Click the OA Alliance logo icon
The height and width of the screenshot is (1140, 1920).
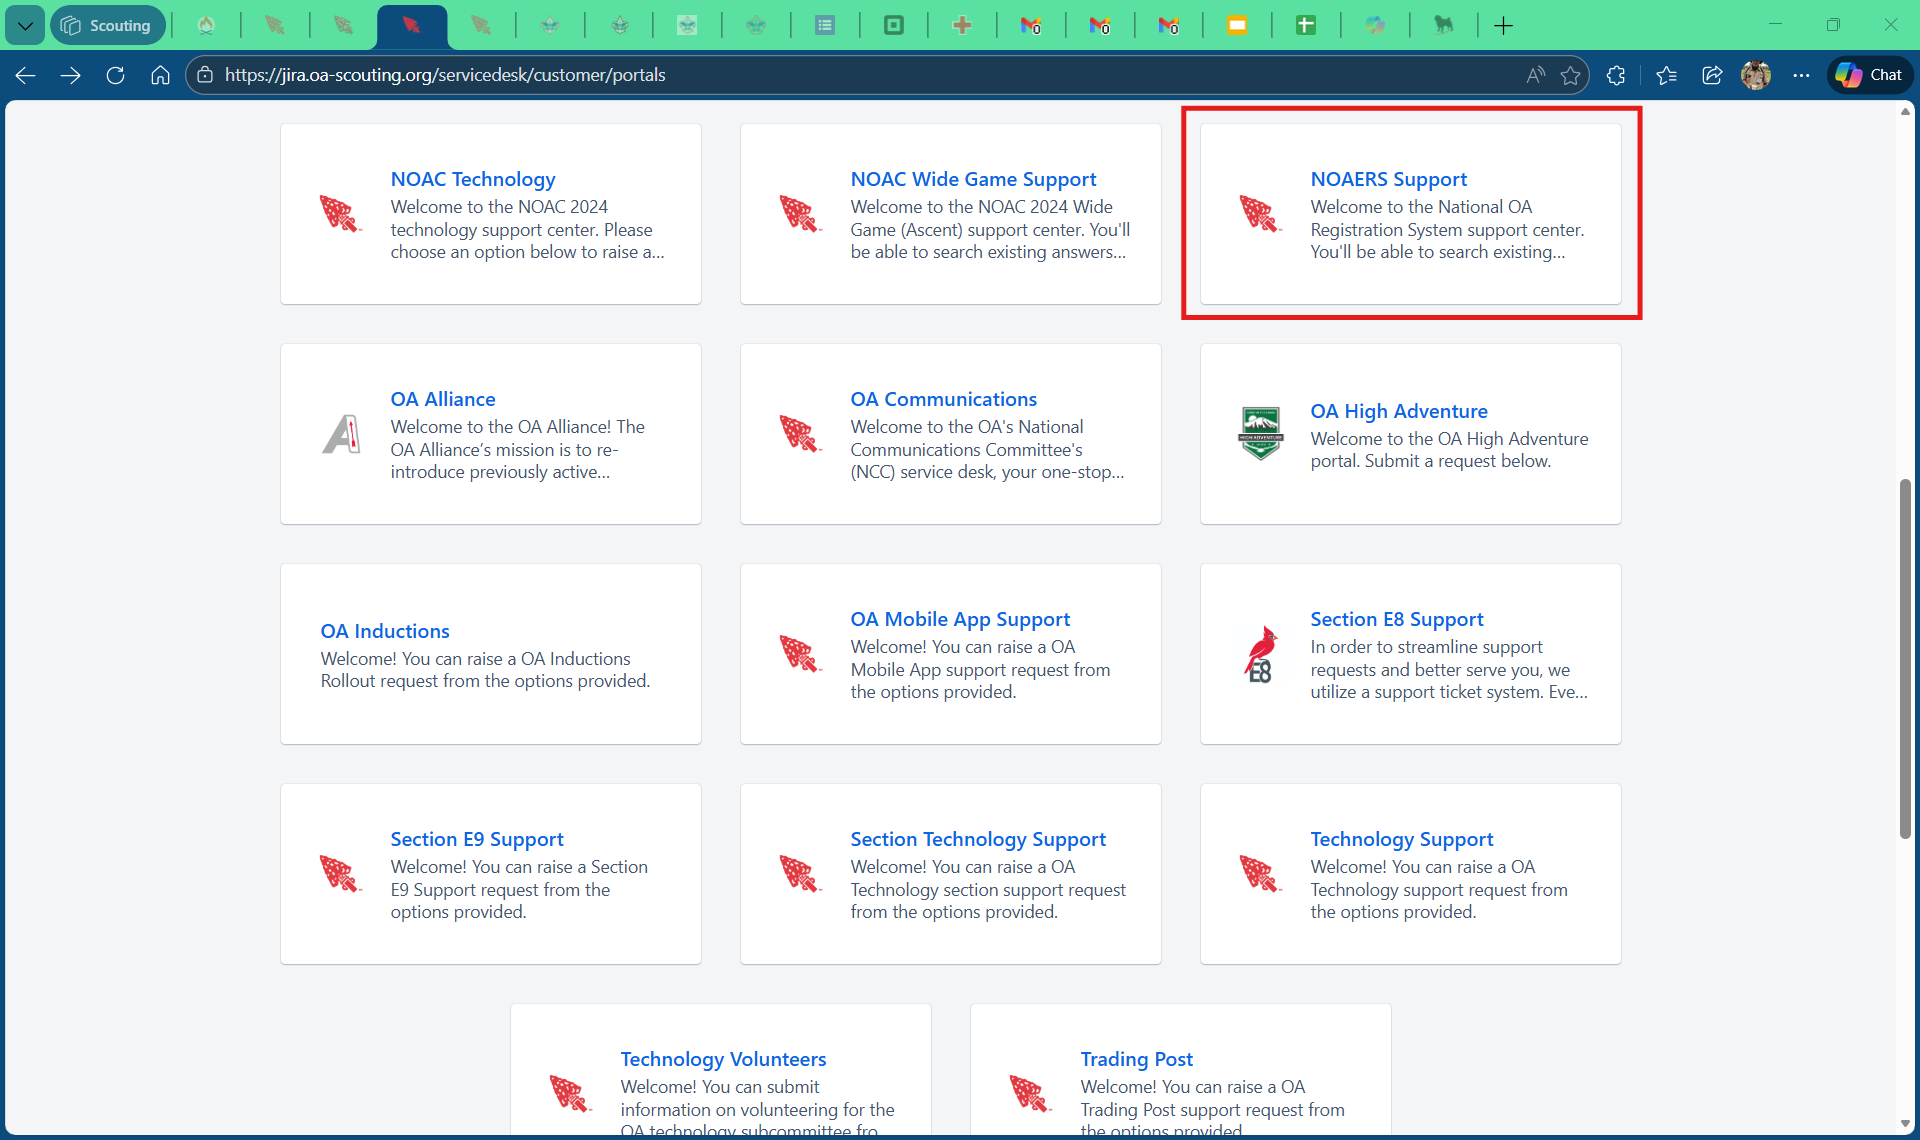click(x=341, y=434)
